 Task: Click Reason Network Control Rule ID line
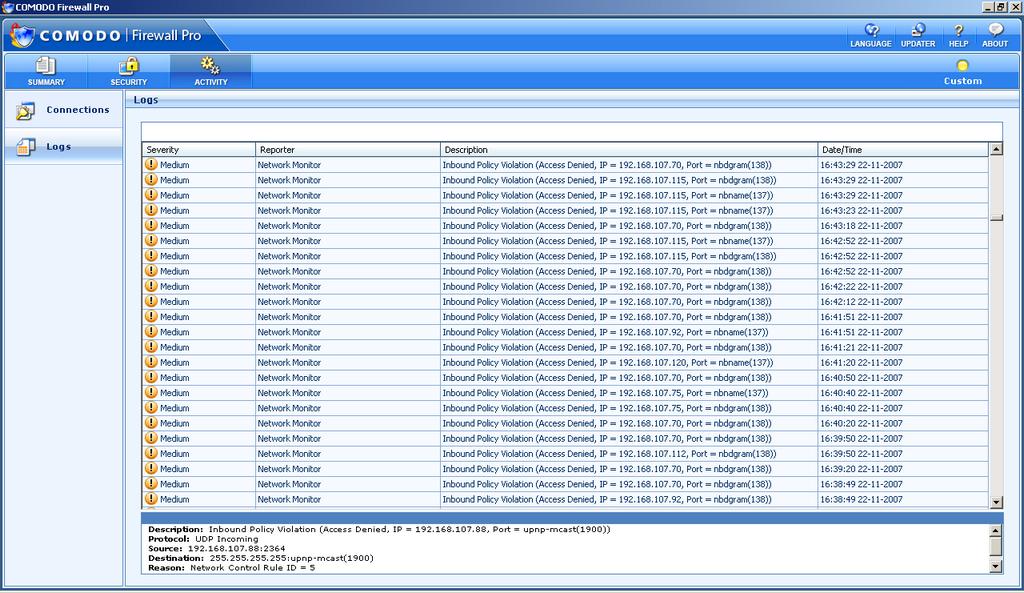point(231,568)
